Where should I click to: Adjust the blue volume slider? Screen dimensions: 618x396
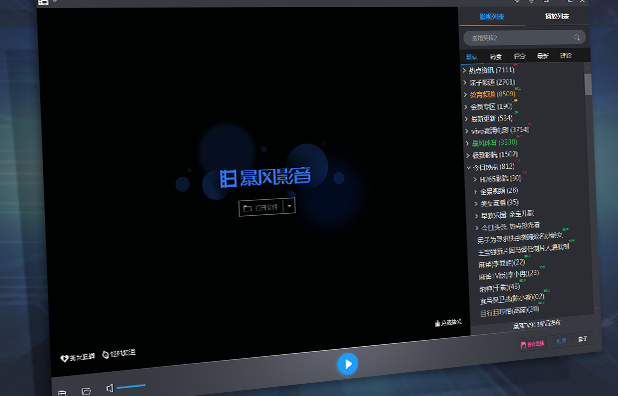(x=131, y=387)
